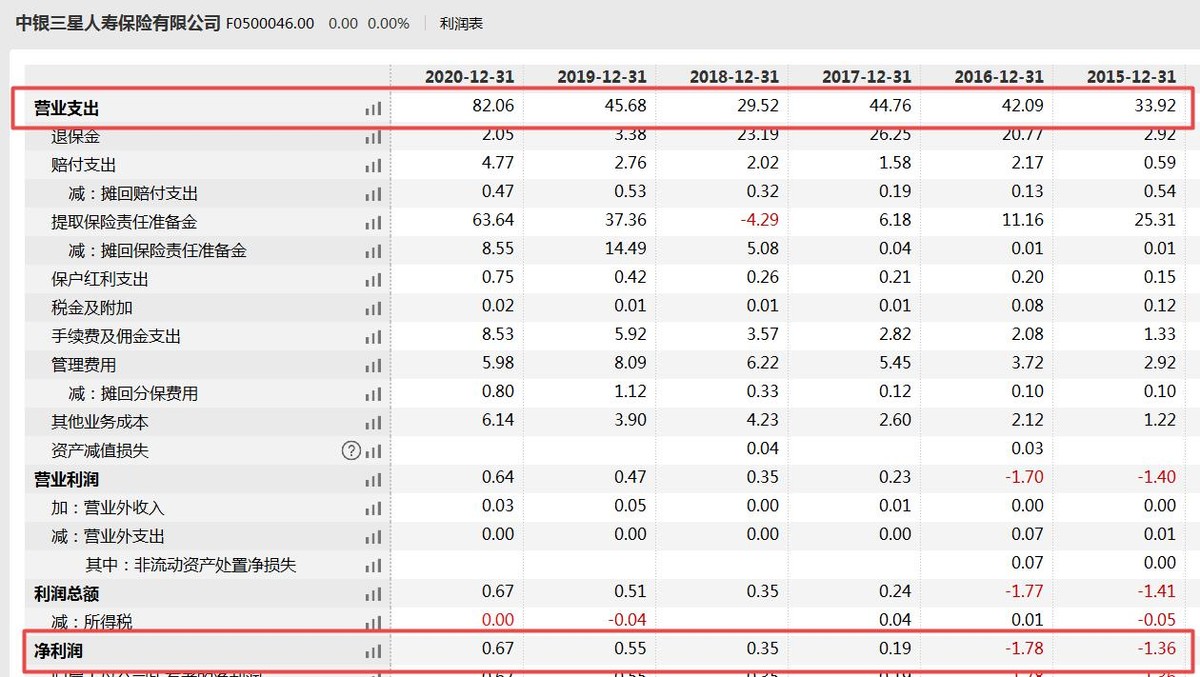Open chart icon for 赔付支出 row
Image resolution: width=1200 pixels, height=677 pixels.
tap(373, 165)
